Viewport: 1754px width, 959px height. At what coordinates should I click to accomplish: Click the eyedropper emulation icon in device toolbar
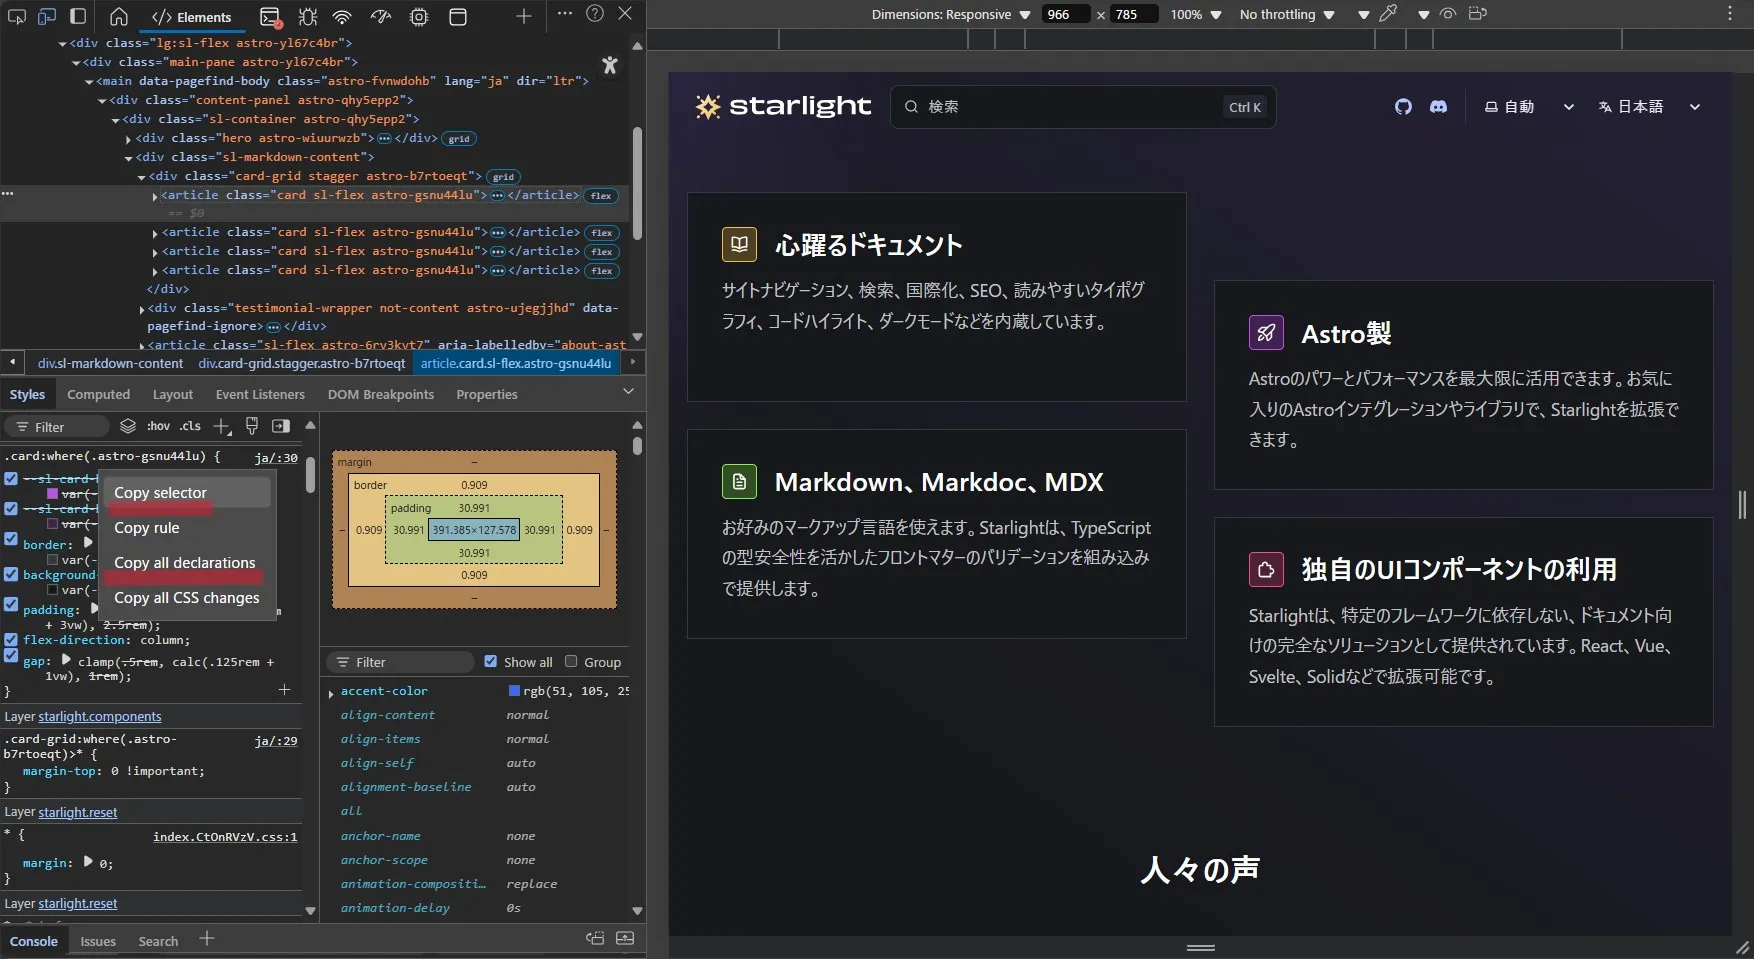1388,14
